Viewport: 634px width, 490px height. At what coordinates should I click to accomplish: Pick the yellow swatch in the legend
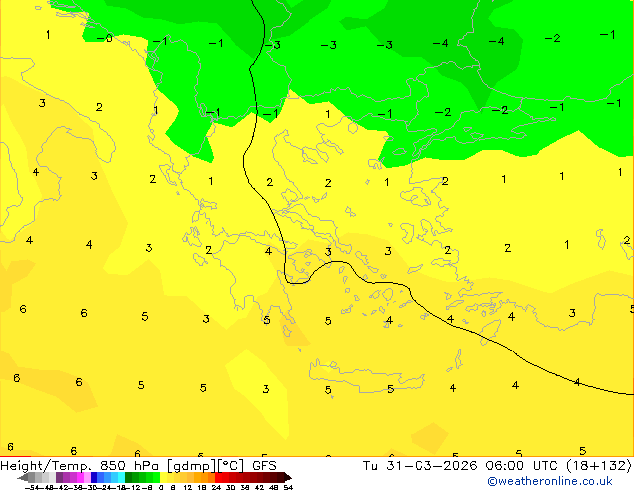coord(163,477)
